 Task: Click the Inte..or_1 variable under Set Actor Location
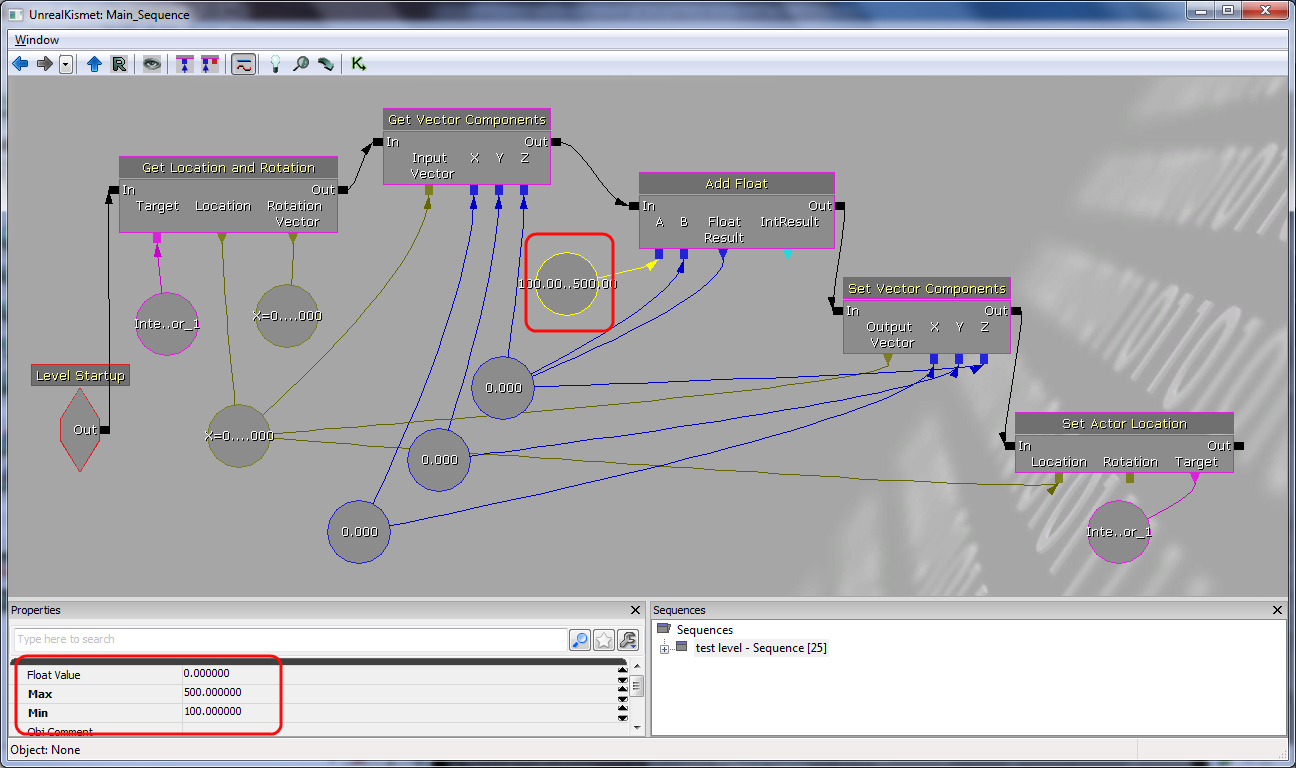pyautogui.click(x=1119, y=532)
